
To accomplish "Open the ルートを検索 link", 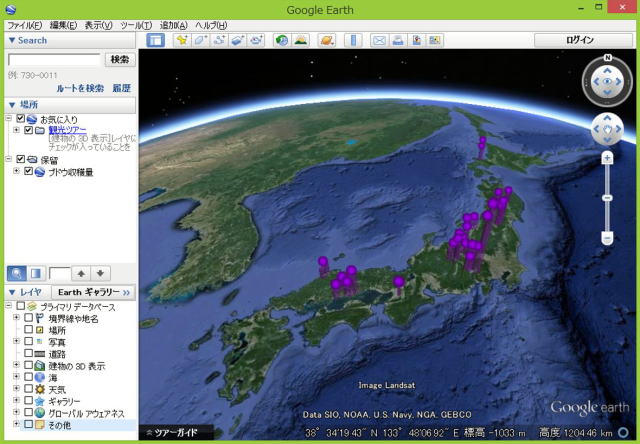I will pyautogui.click(x=80, y=88).
